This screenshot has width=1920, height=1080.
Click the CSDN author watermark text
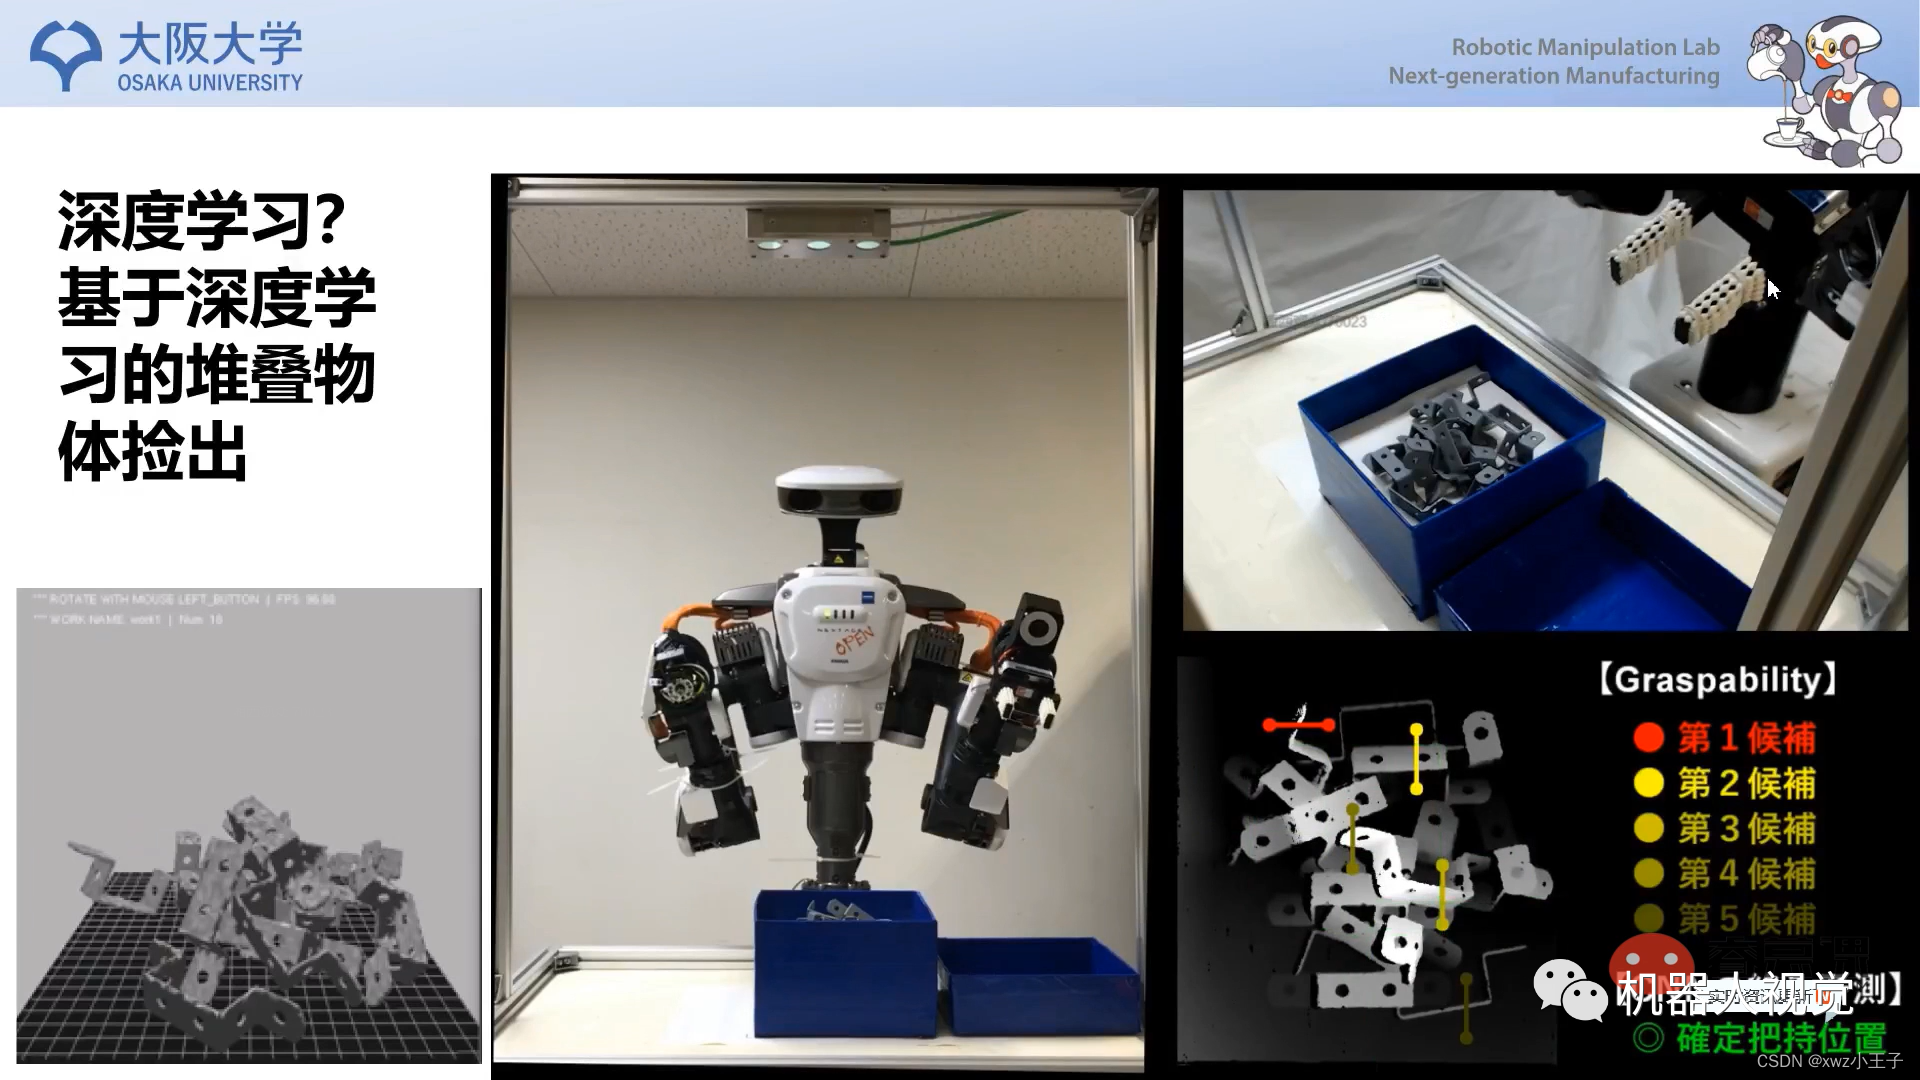point(1829,1061)
